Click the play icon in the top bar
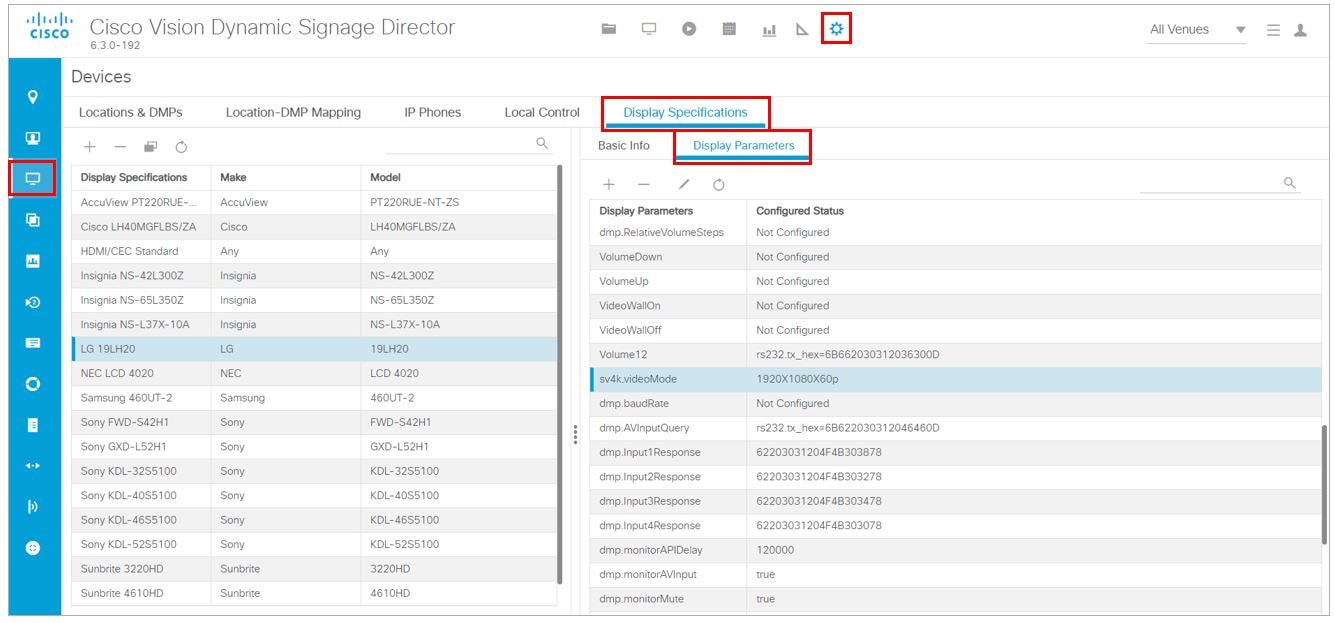The width and height of the screenshot is (1335, 623). click(689, 29)
